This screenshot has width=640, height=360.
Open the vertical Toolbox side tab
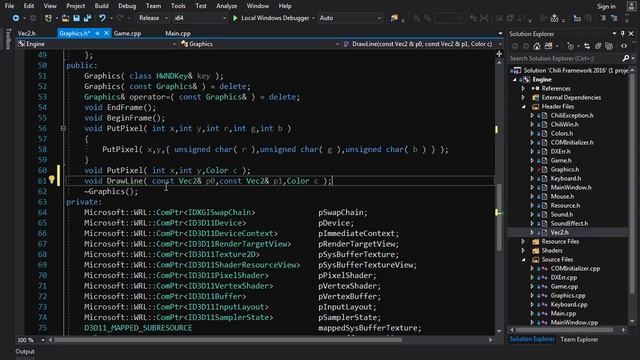pyautogui.click(x=7, y=39)
